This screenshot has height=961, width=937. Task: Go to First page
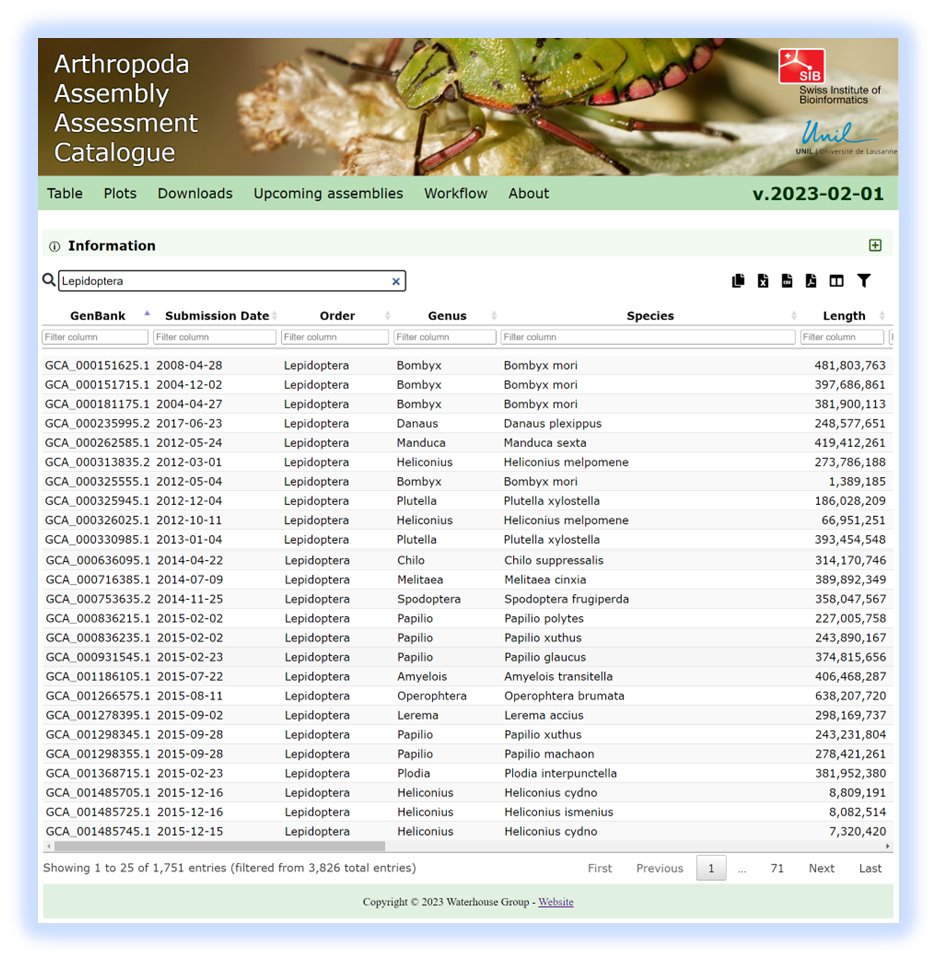(599, 868)
